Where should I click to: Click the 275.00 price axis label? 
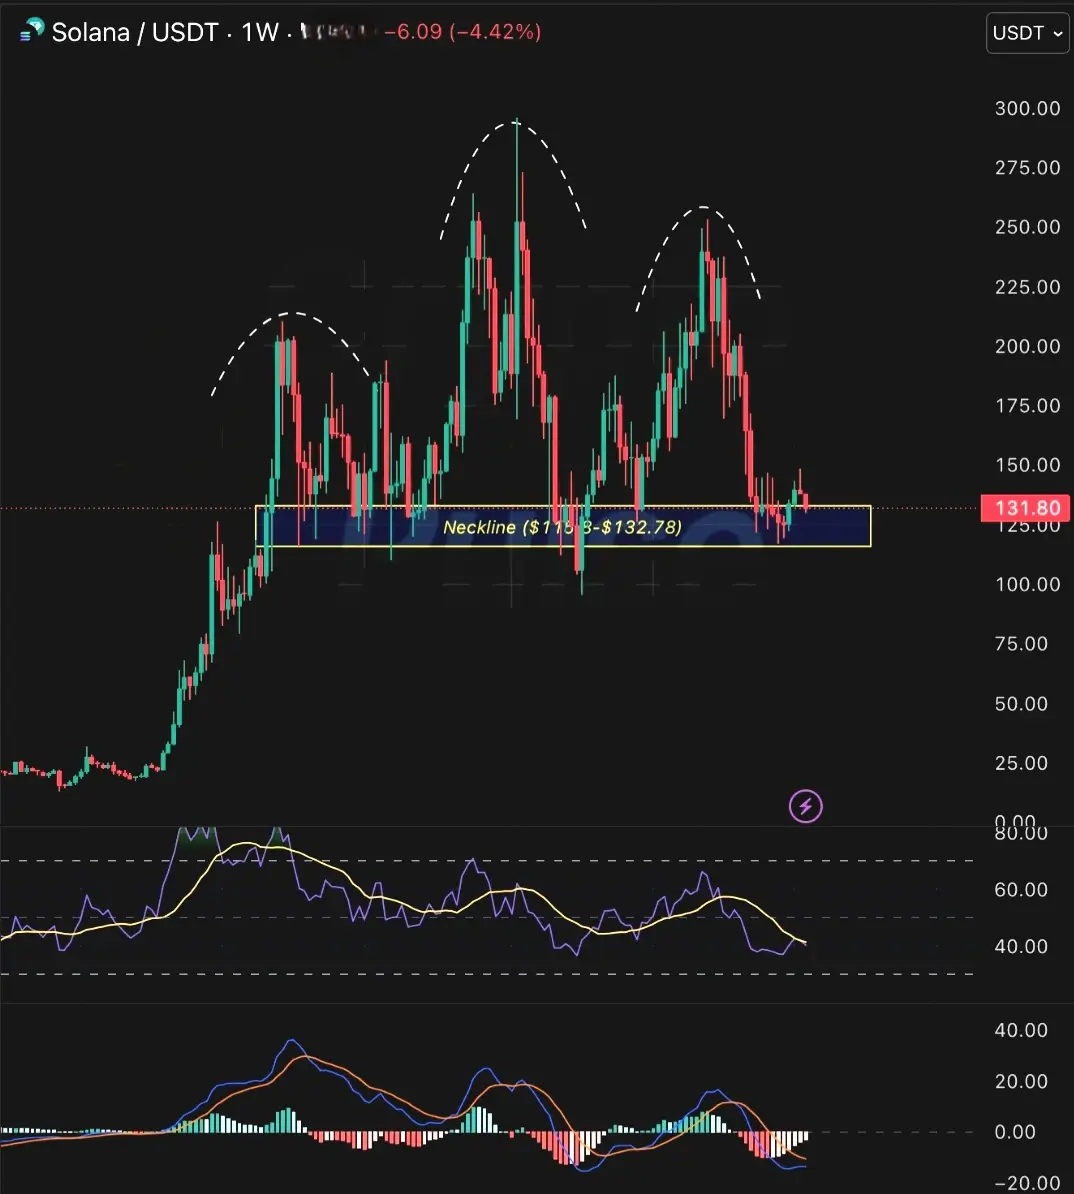[1028, 168]
